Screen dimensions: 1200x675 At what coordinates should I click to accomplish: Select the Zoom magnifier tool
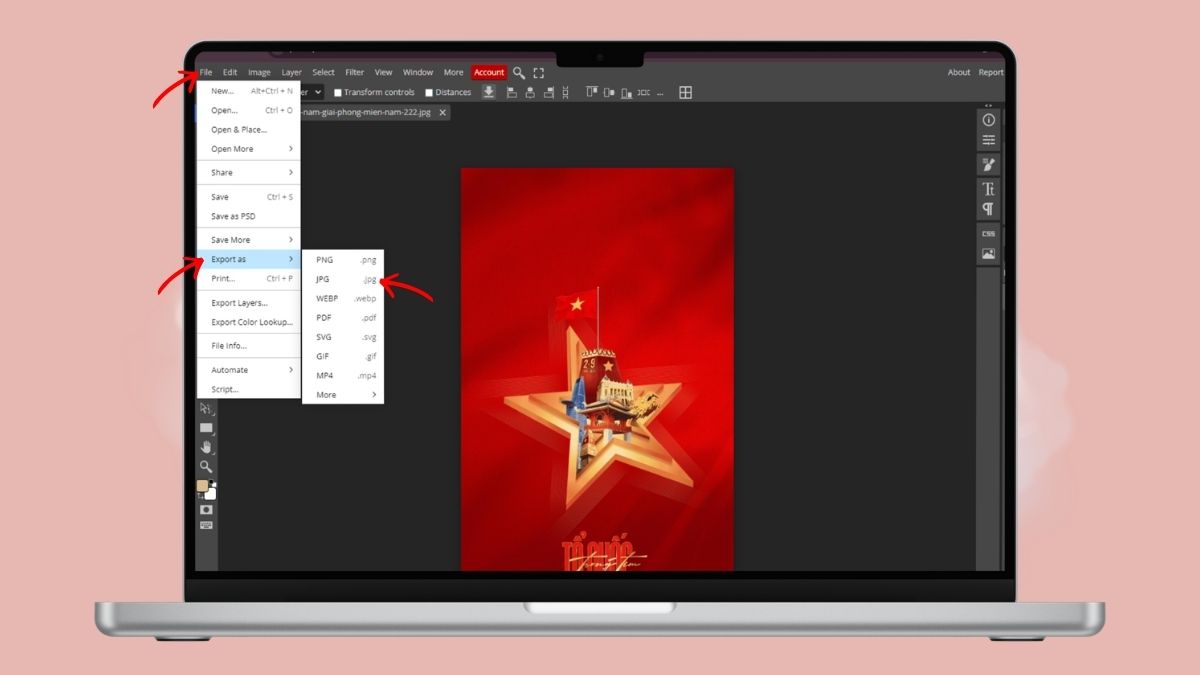click(206, 466)
